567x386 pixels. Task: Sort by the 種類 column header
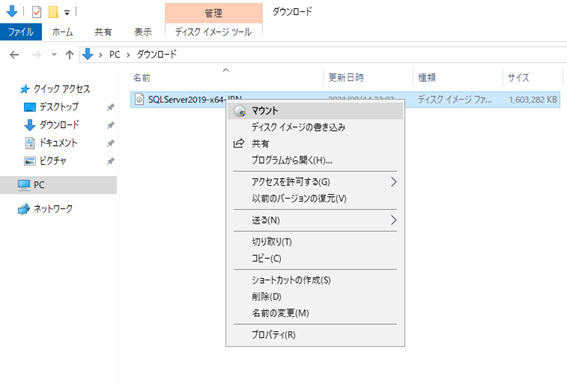coord(457,77)
